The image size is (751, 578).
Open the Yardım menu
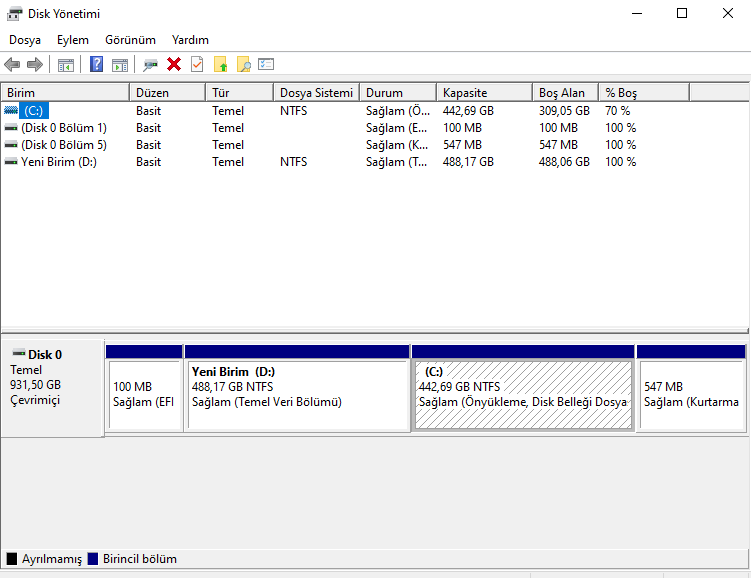point(190,40)
